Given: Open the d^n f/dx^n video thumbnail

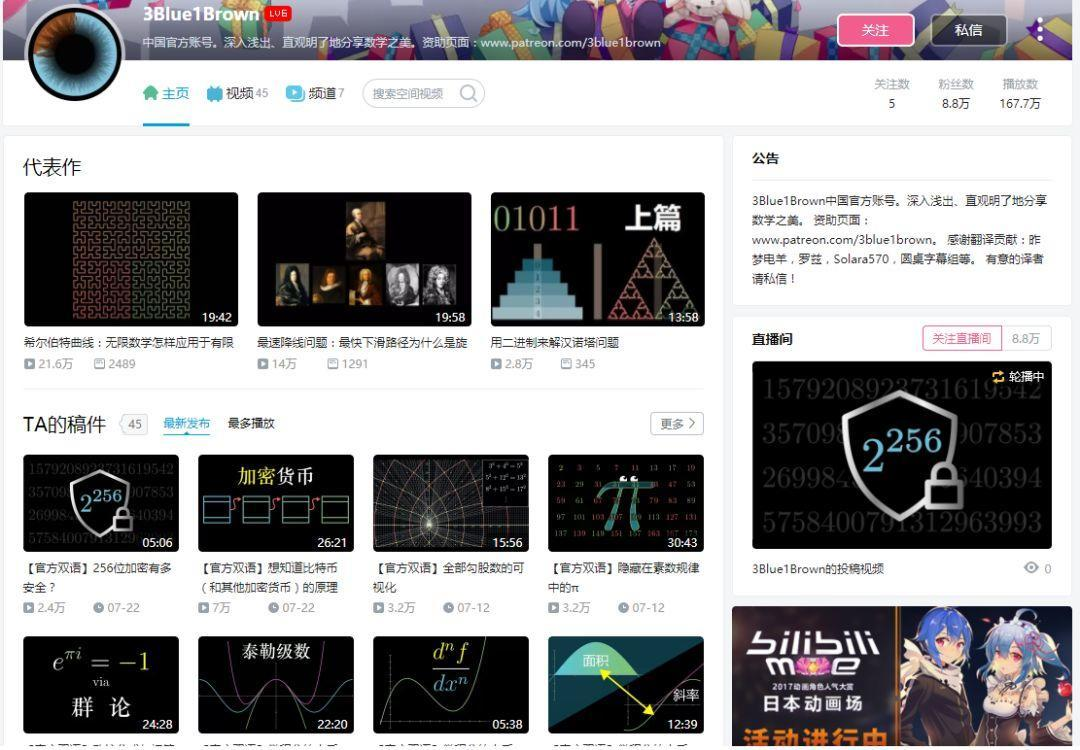Looking at the screenshot, I should (451, 685).
